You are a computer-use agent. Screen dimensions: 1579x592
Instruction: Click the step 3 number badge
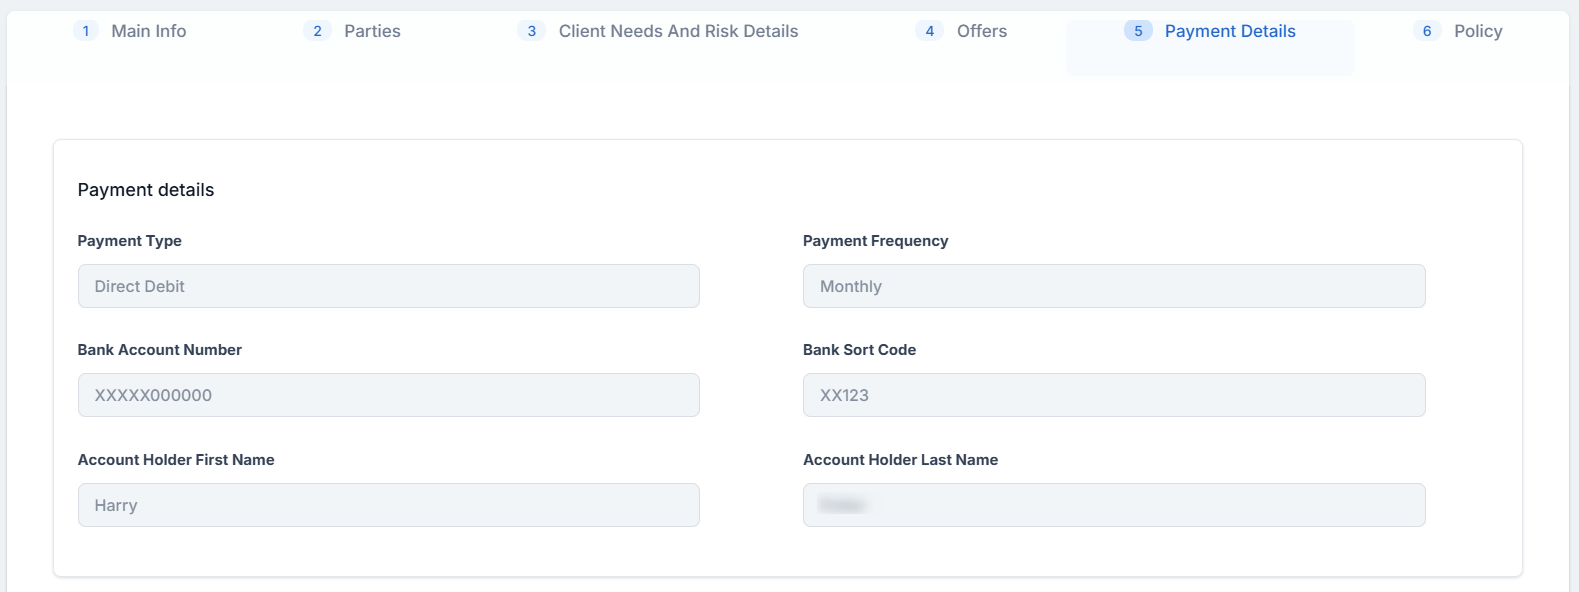532,31
